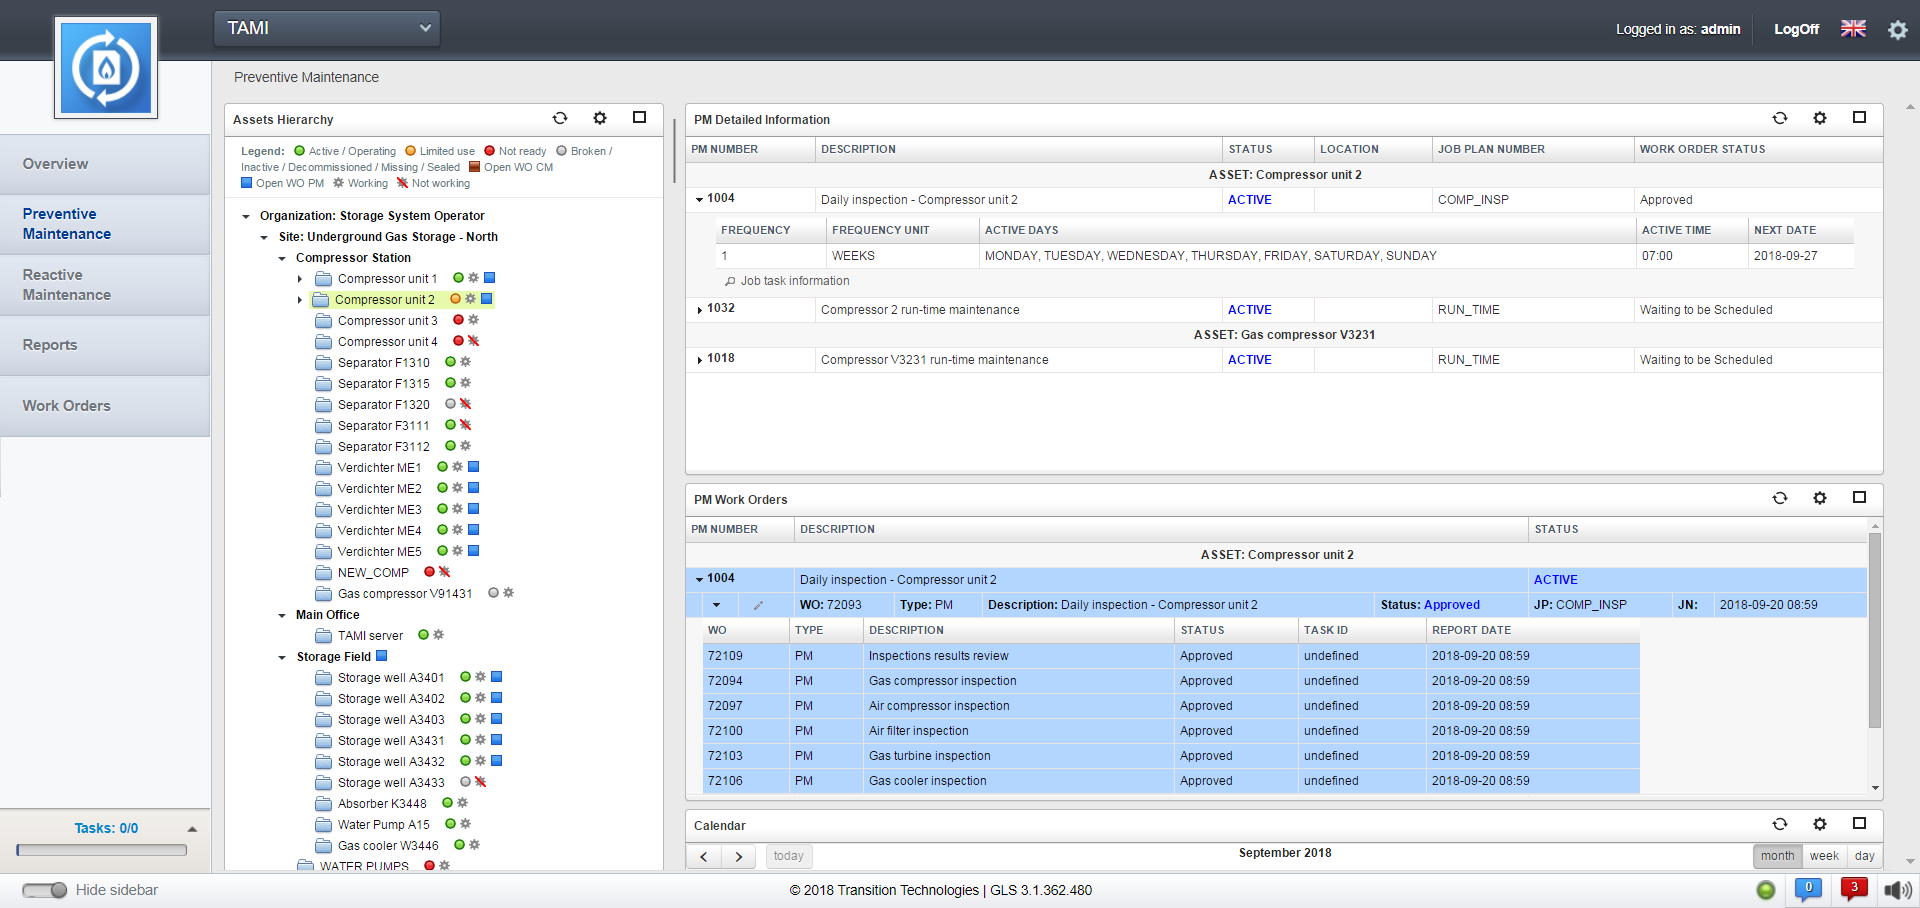Click the calendar today button
The width and height of the screenshot is (1920, 908).
[x=788, y=856]
